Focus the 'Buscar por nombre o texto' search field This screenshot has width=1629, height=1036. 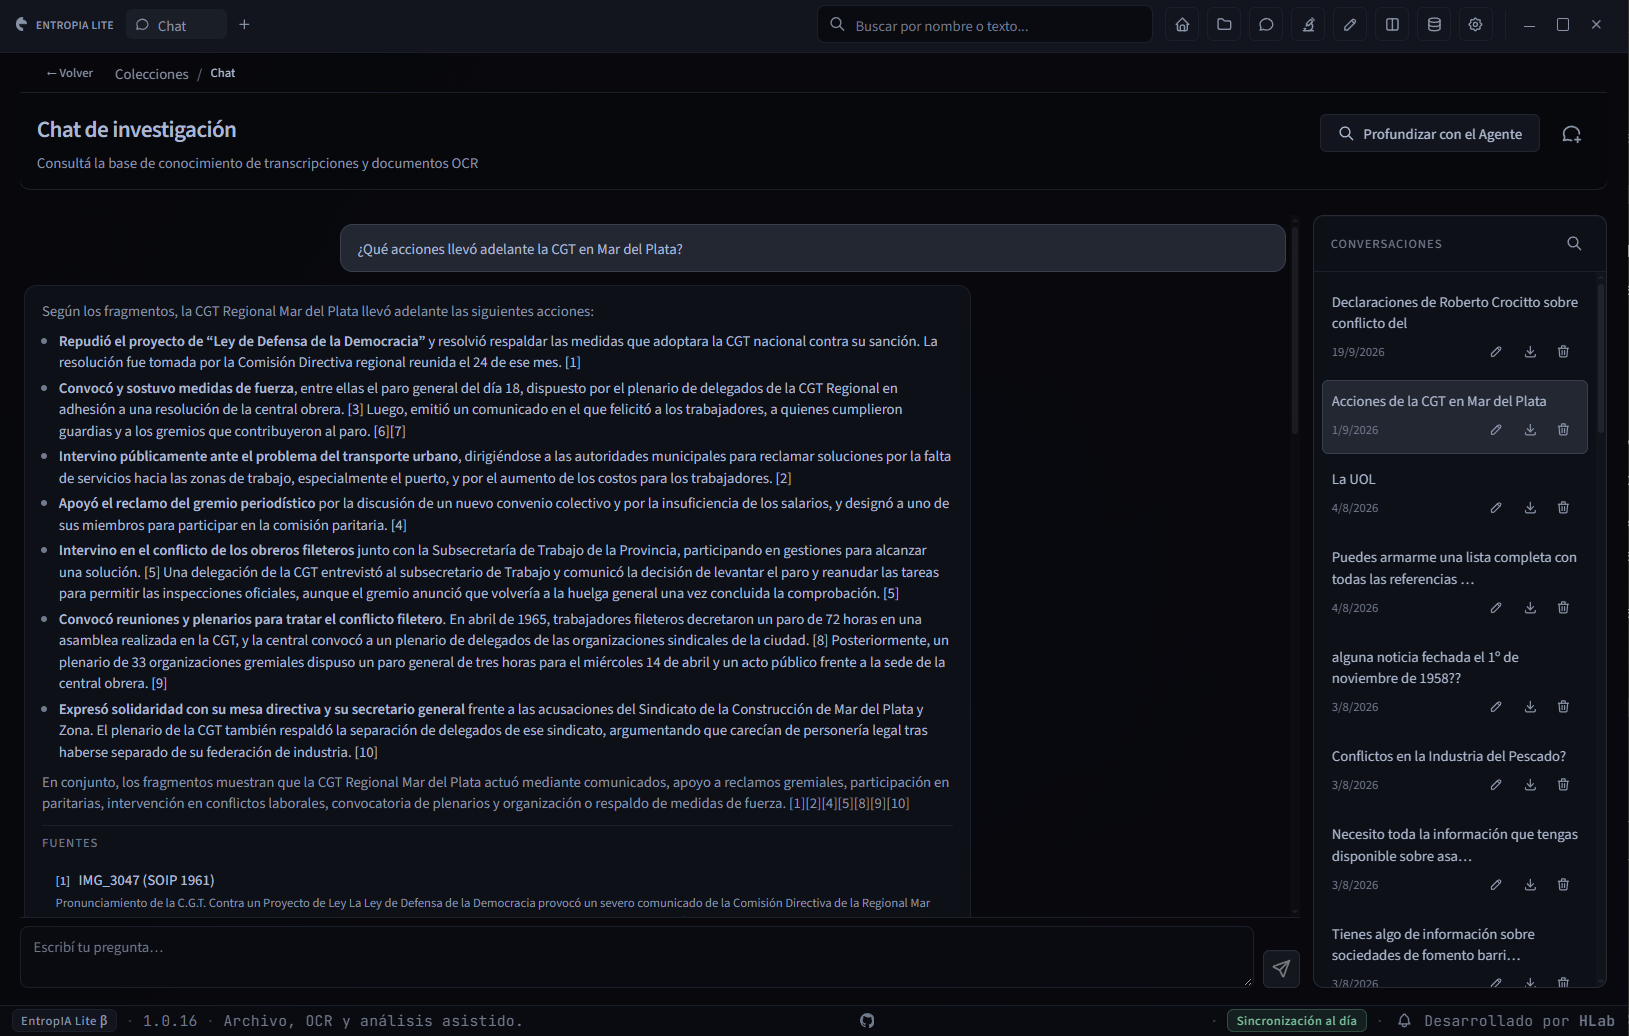(985, 25)
